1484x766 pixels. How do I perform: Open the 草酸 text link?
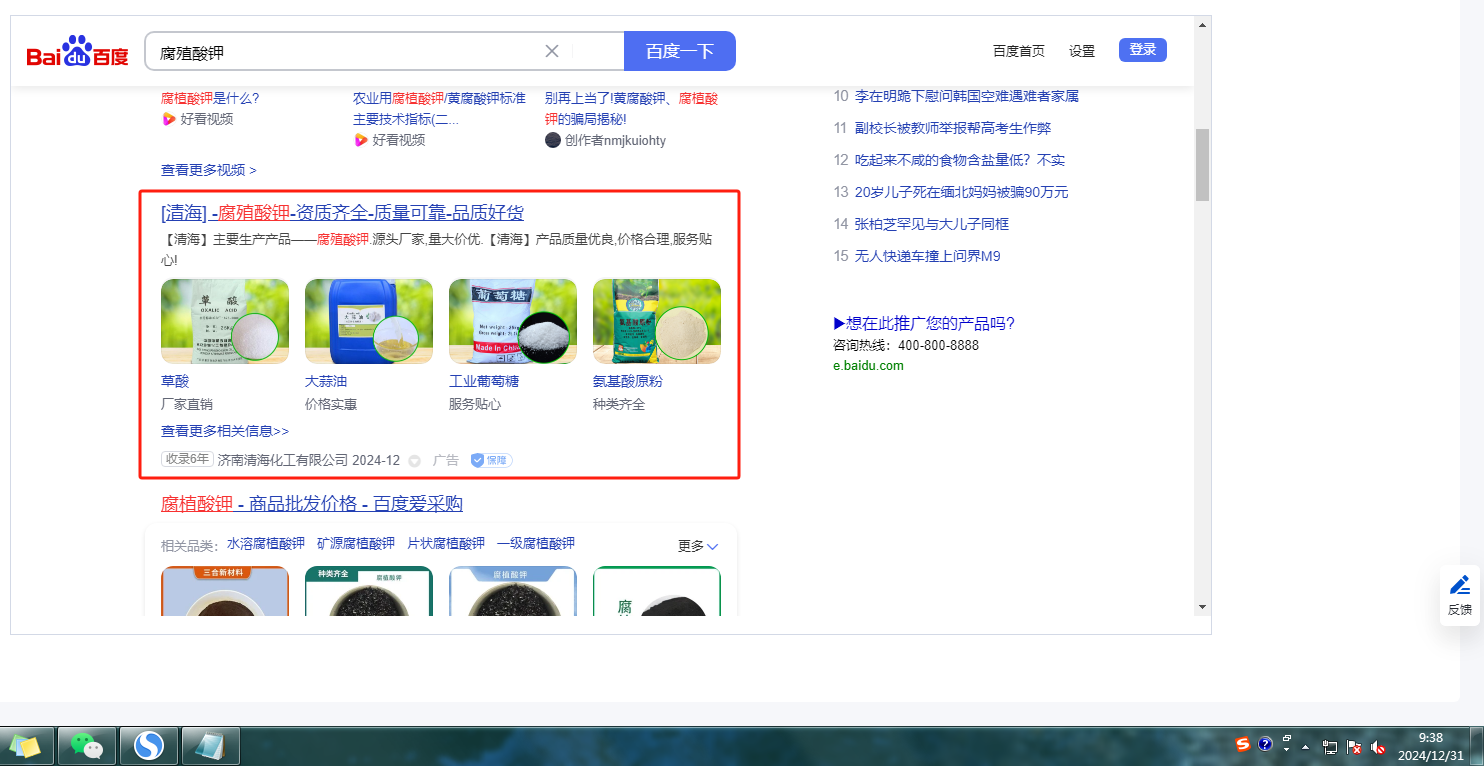point(175,381)
